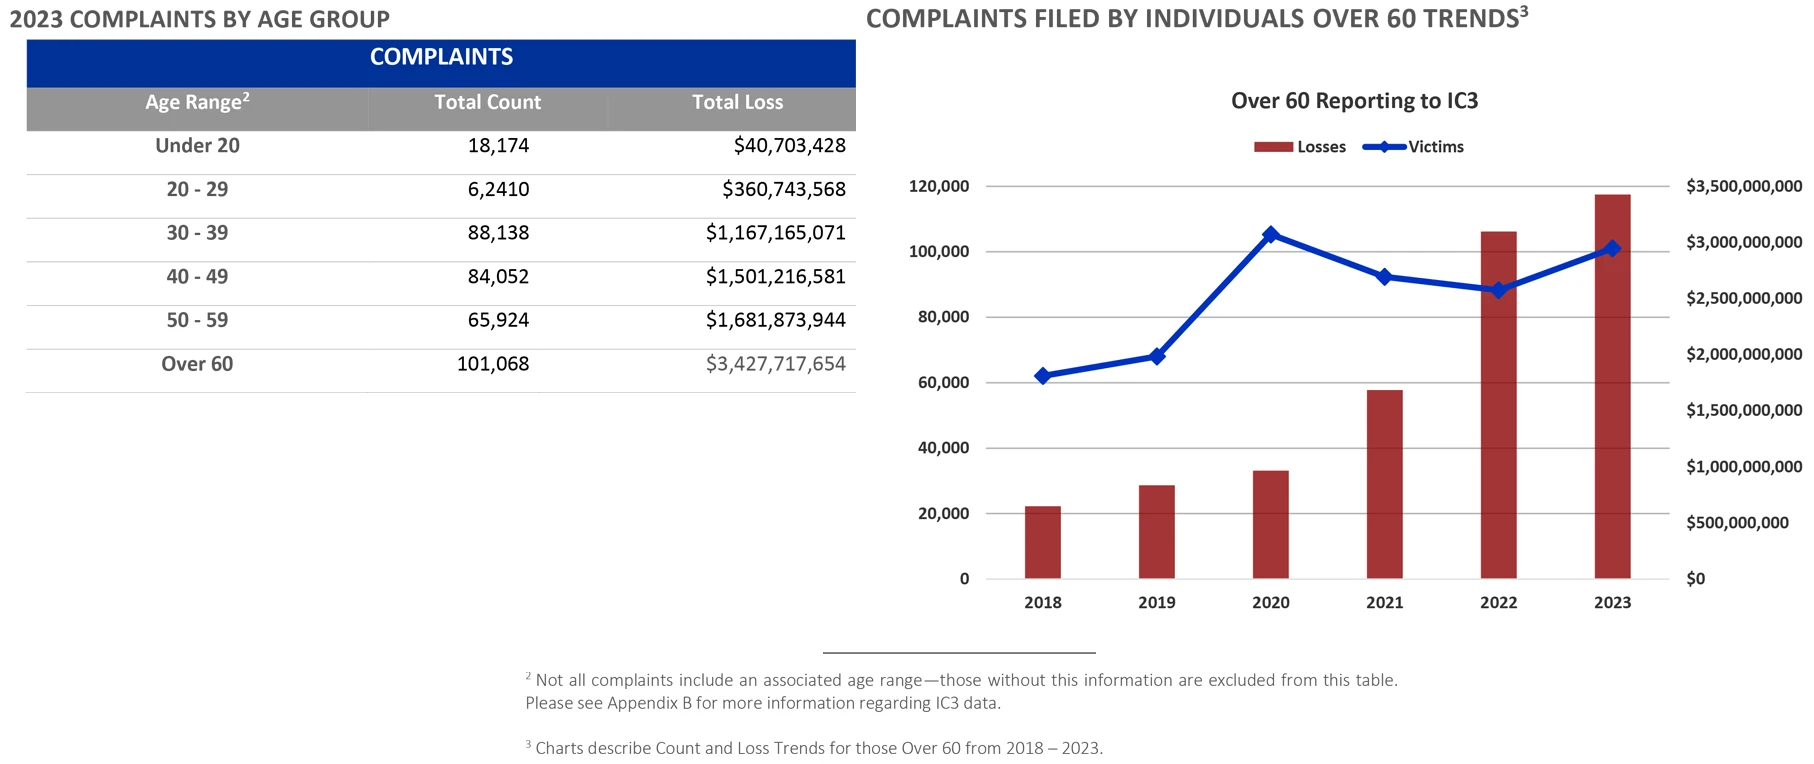The width and height of the screenshot is (1814, 764).
Task: Click the blue Victims legend marker
Action: pos(1384,147)
